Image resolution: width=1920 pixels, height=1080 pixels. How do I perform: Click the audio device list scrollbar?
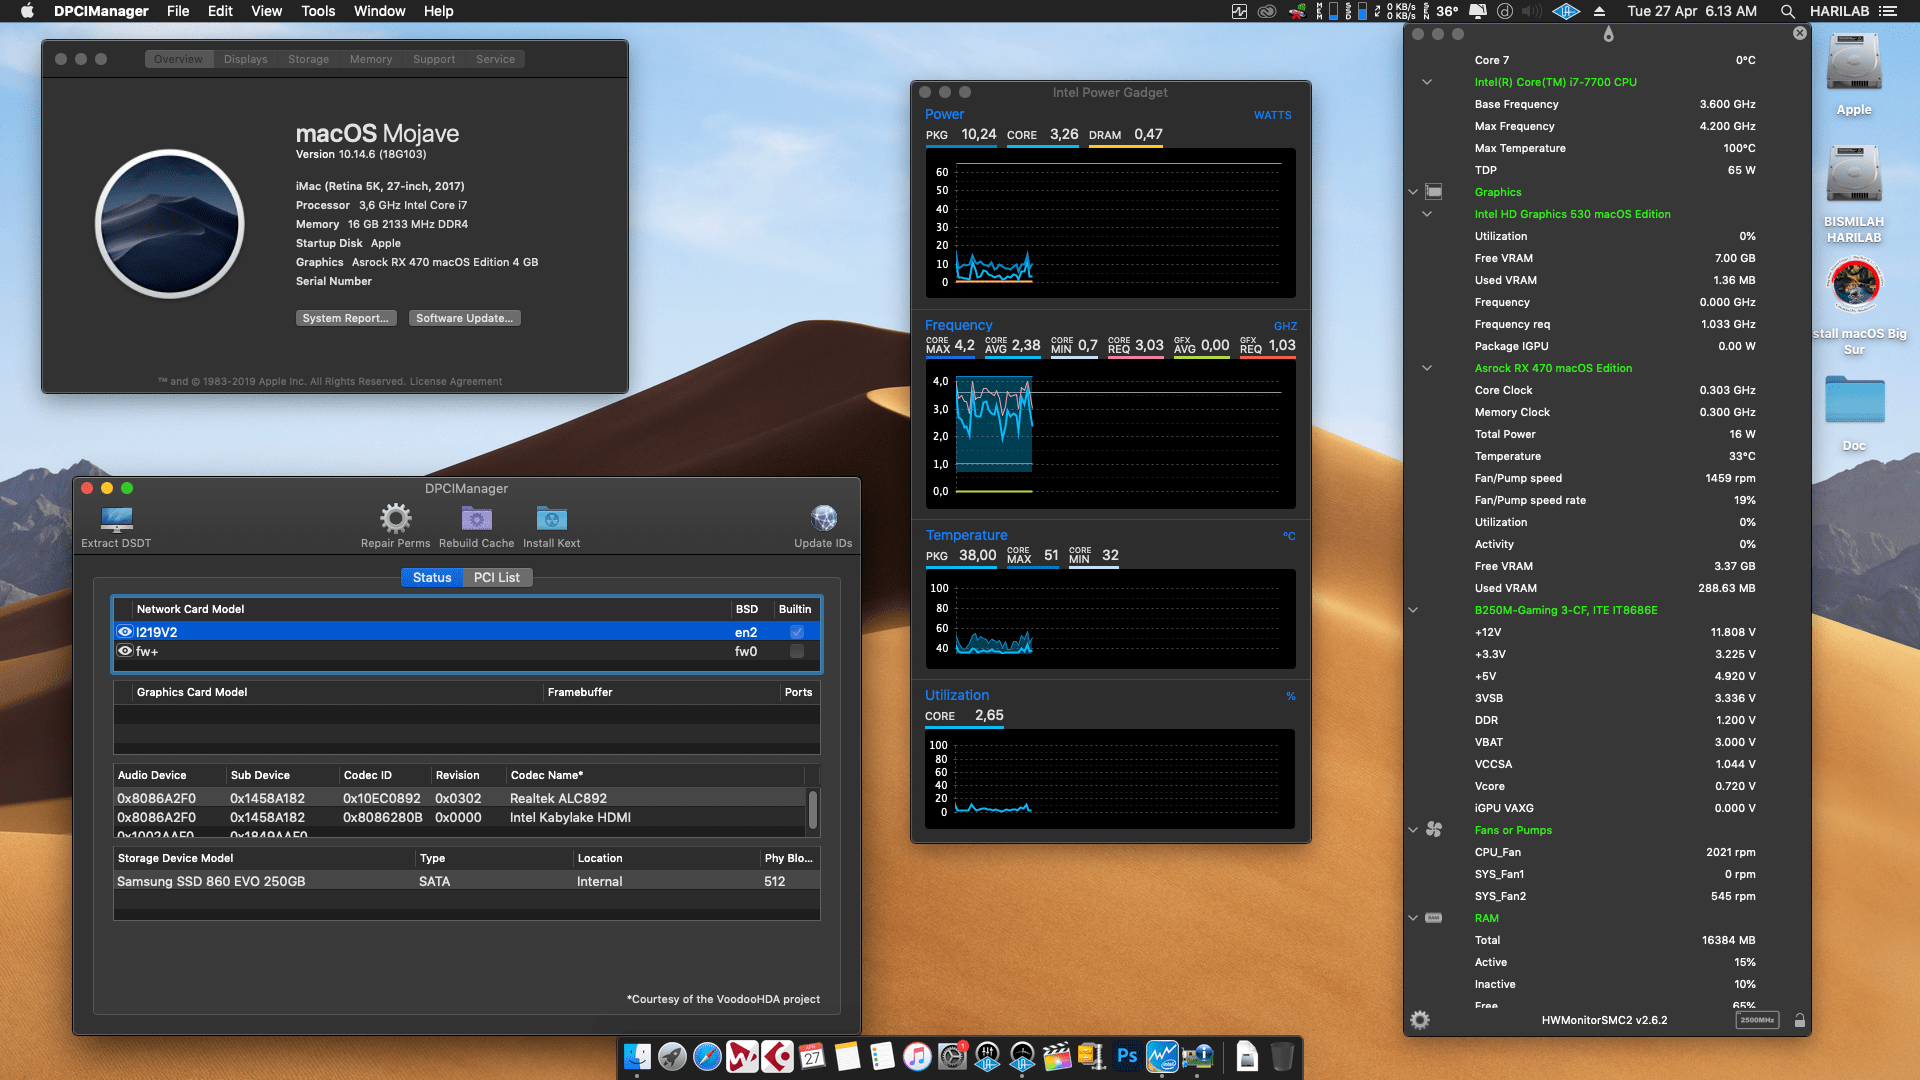pyautogui.click(x=813, y=810)
